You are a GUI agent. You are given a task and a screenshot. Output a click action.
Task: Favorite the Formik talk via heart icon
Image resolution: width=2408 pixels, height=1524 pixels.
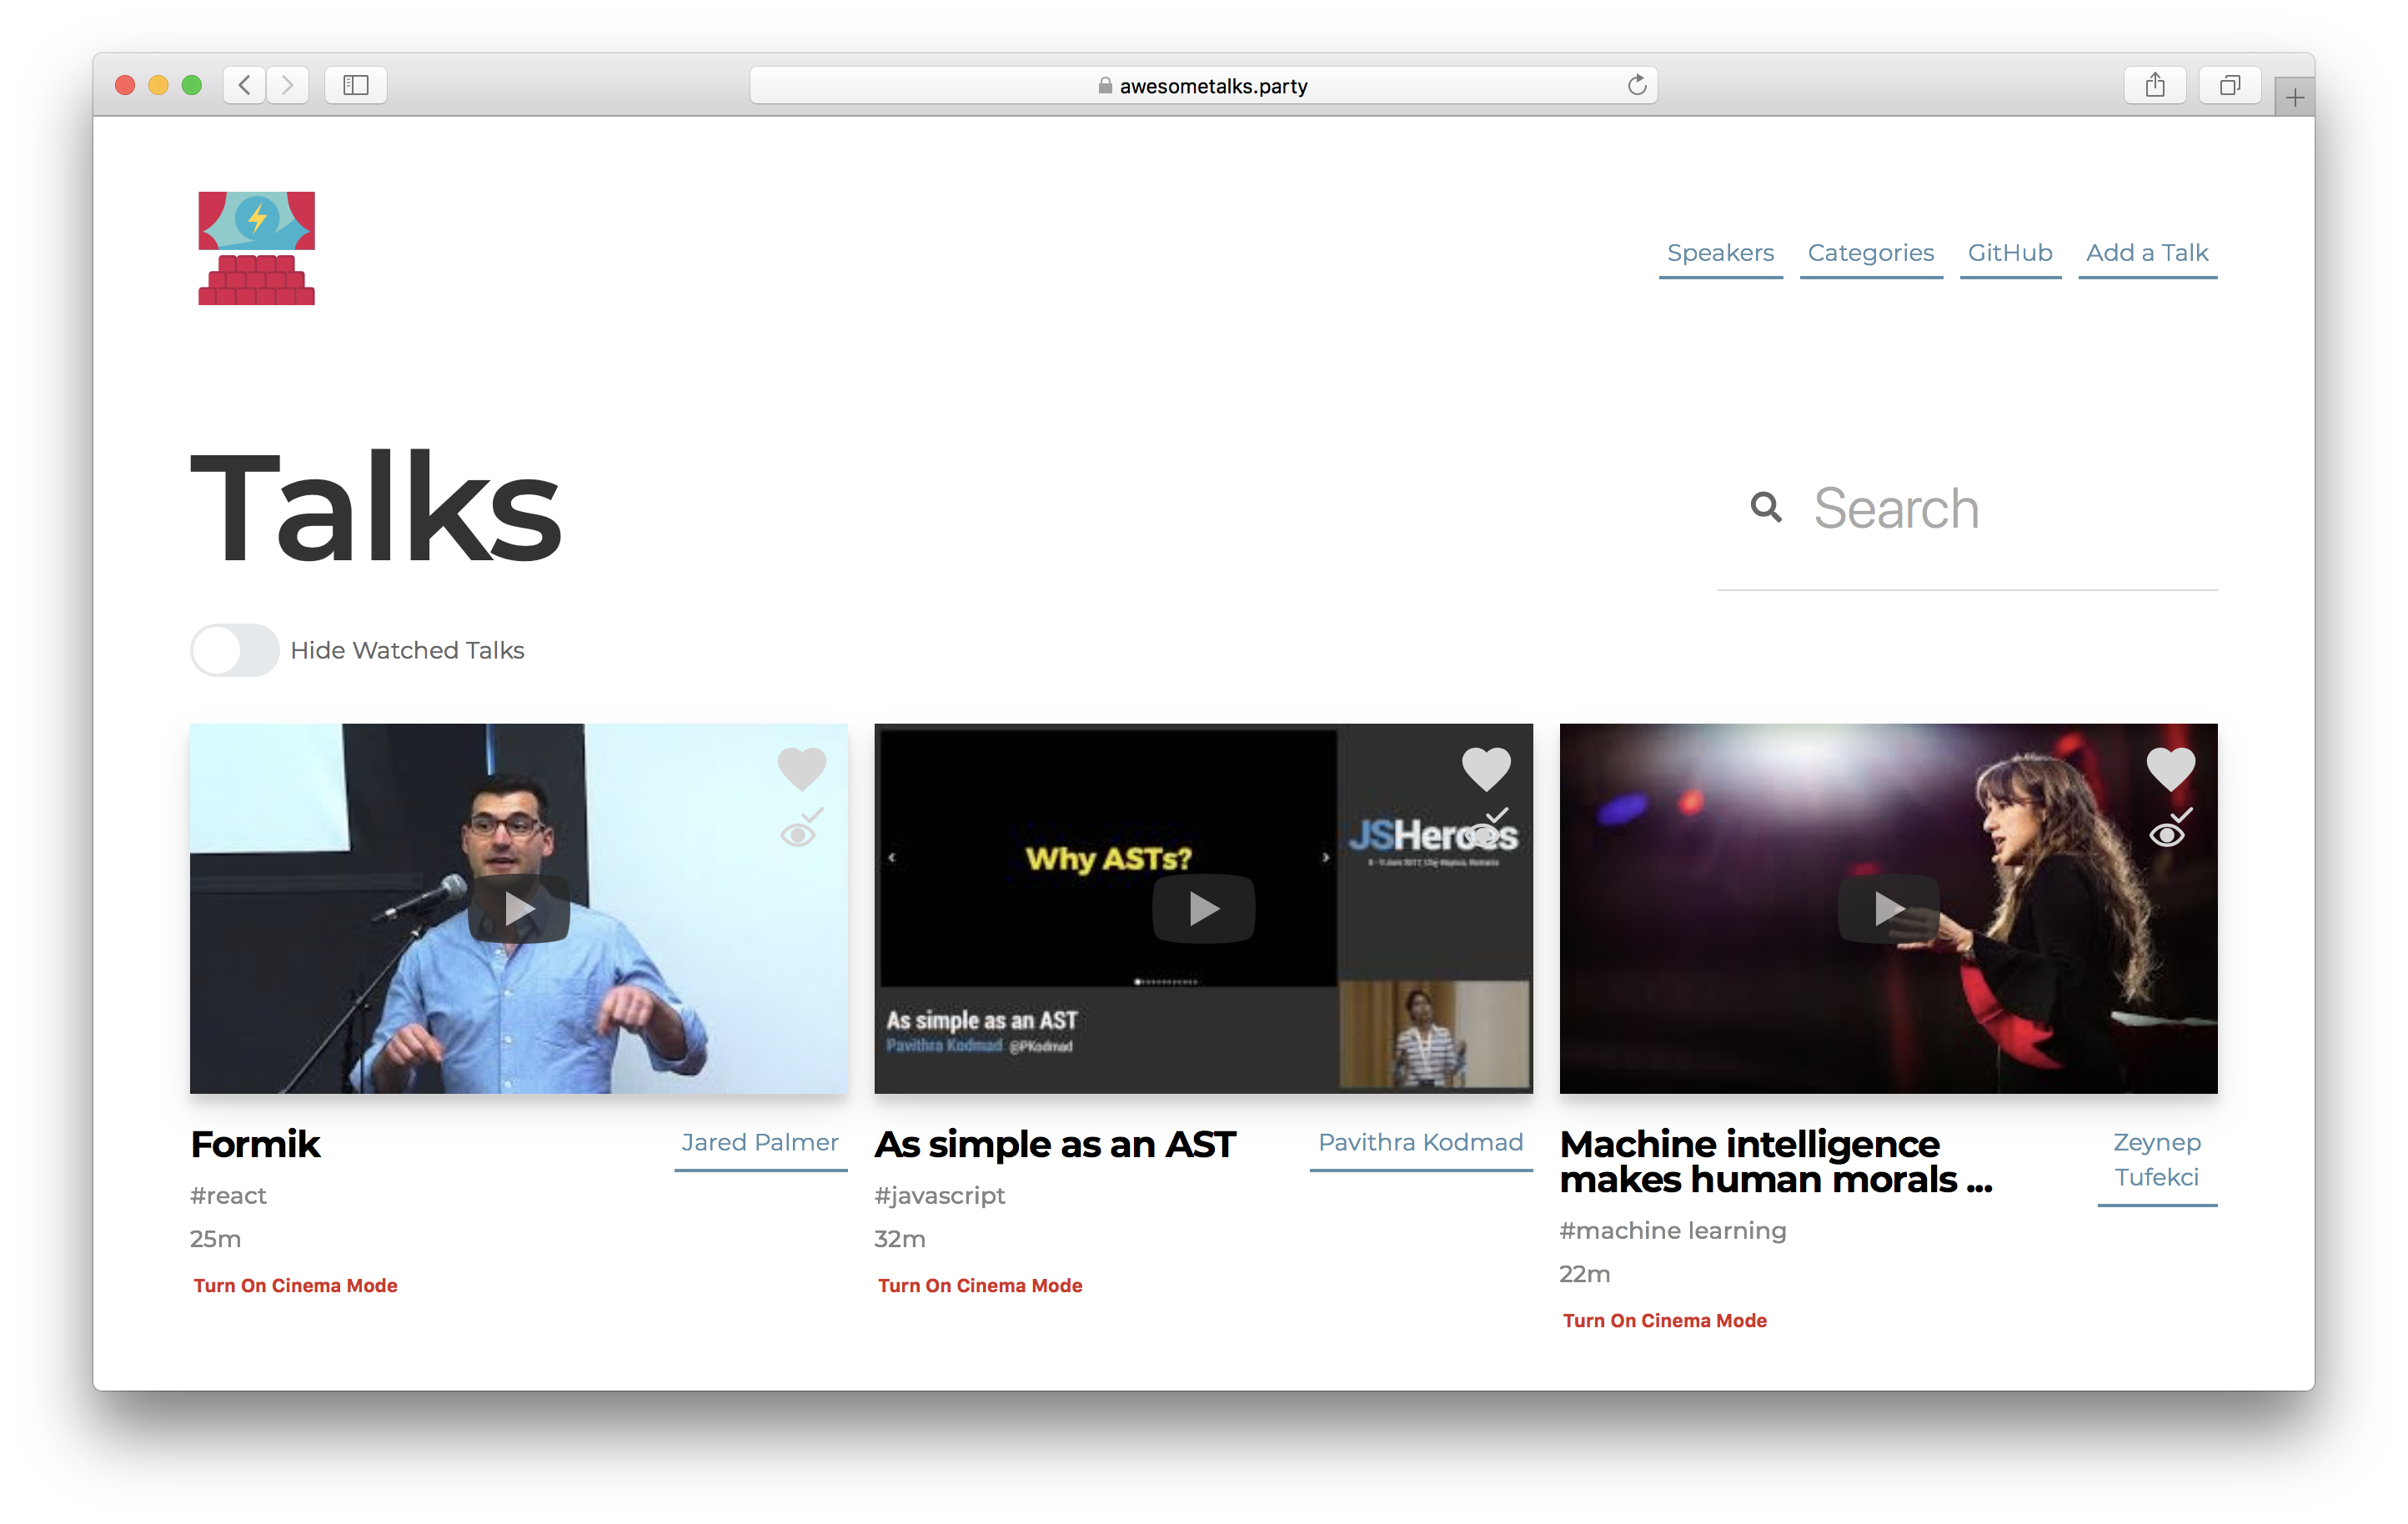coord(802,768)
